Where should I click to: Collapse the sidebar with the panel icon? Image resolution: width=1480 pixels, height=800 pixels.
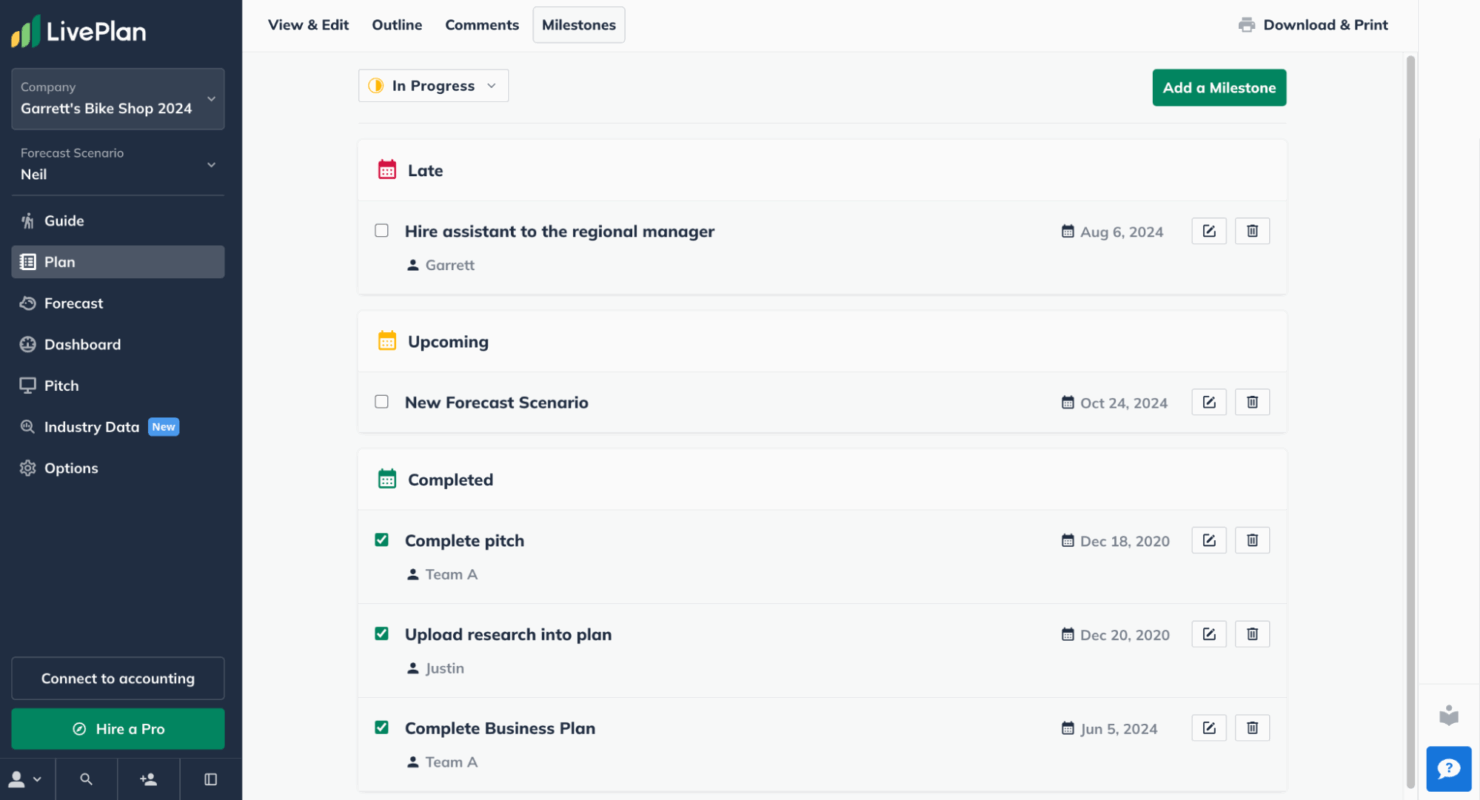[211, 779]
